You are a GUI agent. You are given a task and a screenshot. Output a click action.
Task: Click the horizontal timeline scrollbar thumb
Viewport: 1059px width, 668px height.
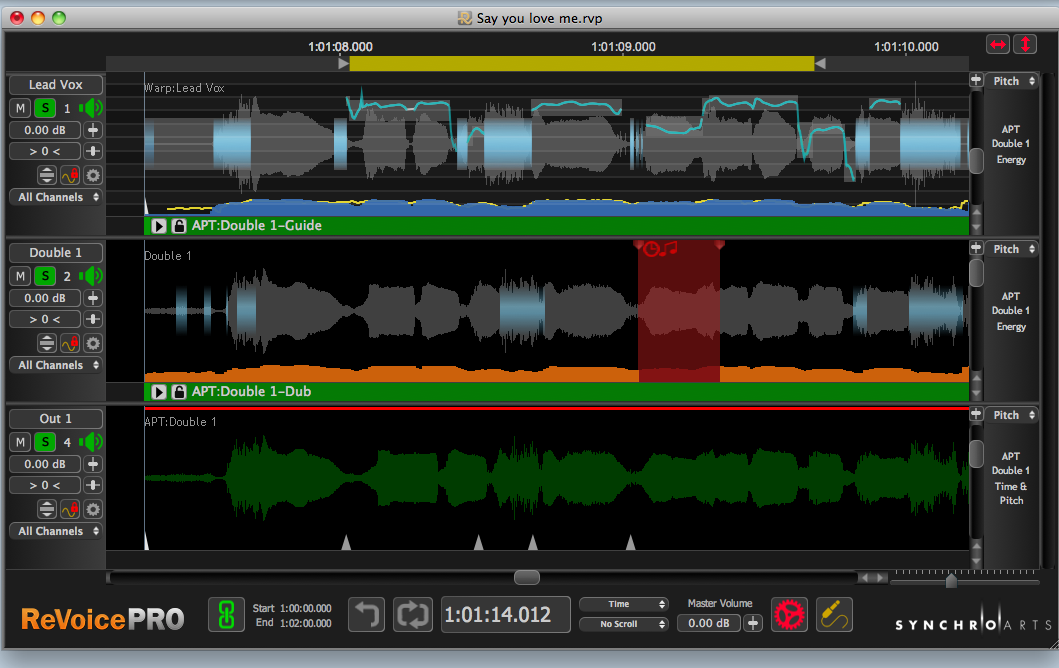[x=527, y=577]
